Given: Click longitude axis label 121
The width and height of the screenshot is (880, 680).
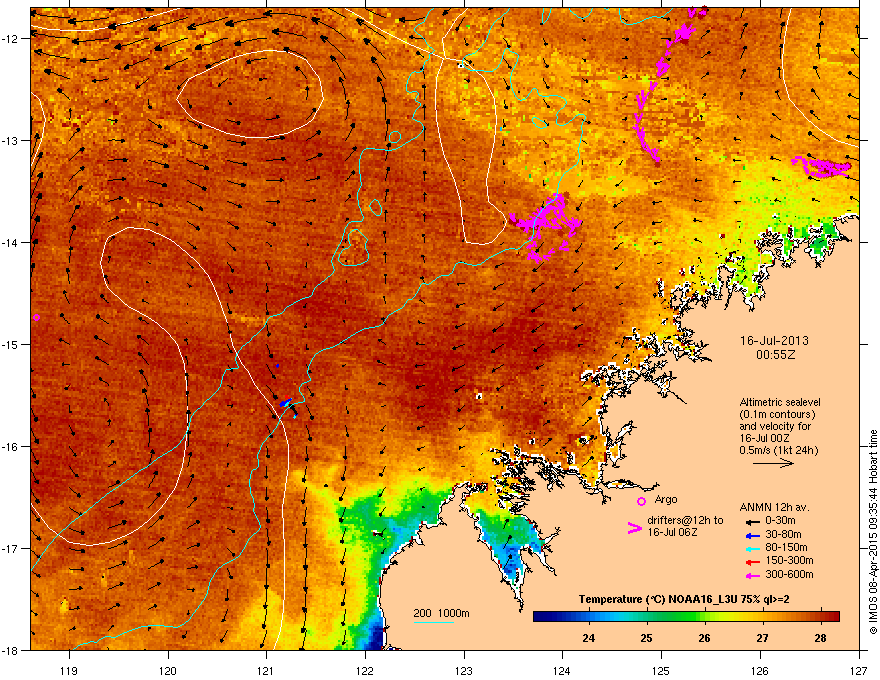Looking at the screenshot, I should coord(266,670).
